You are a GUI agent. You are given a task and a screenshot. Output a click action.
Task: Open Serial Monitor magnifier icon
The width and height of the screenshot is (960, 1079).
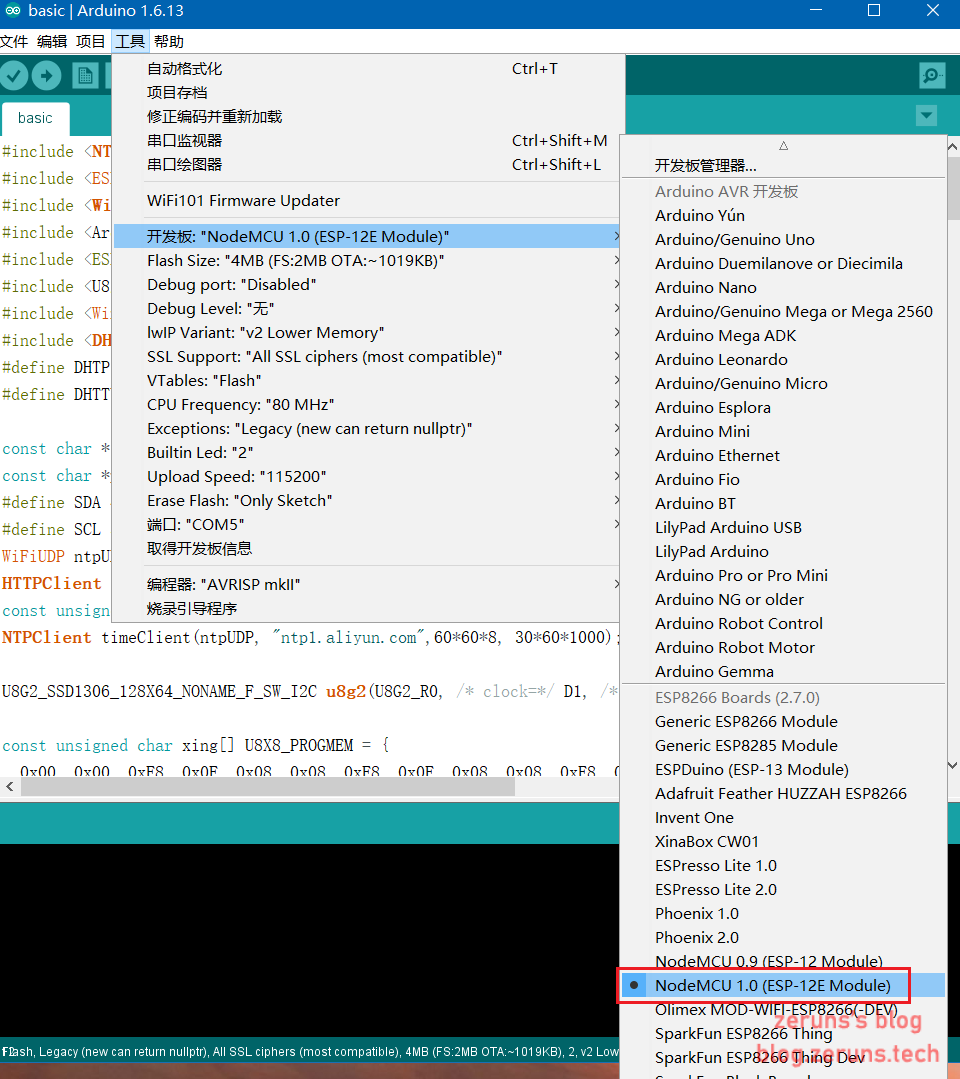point(932,76)
